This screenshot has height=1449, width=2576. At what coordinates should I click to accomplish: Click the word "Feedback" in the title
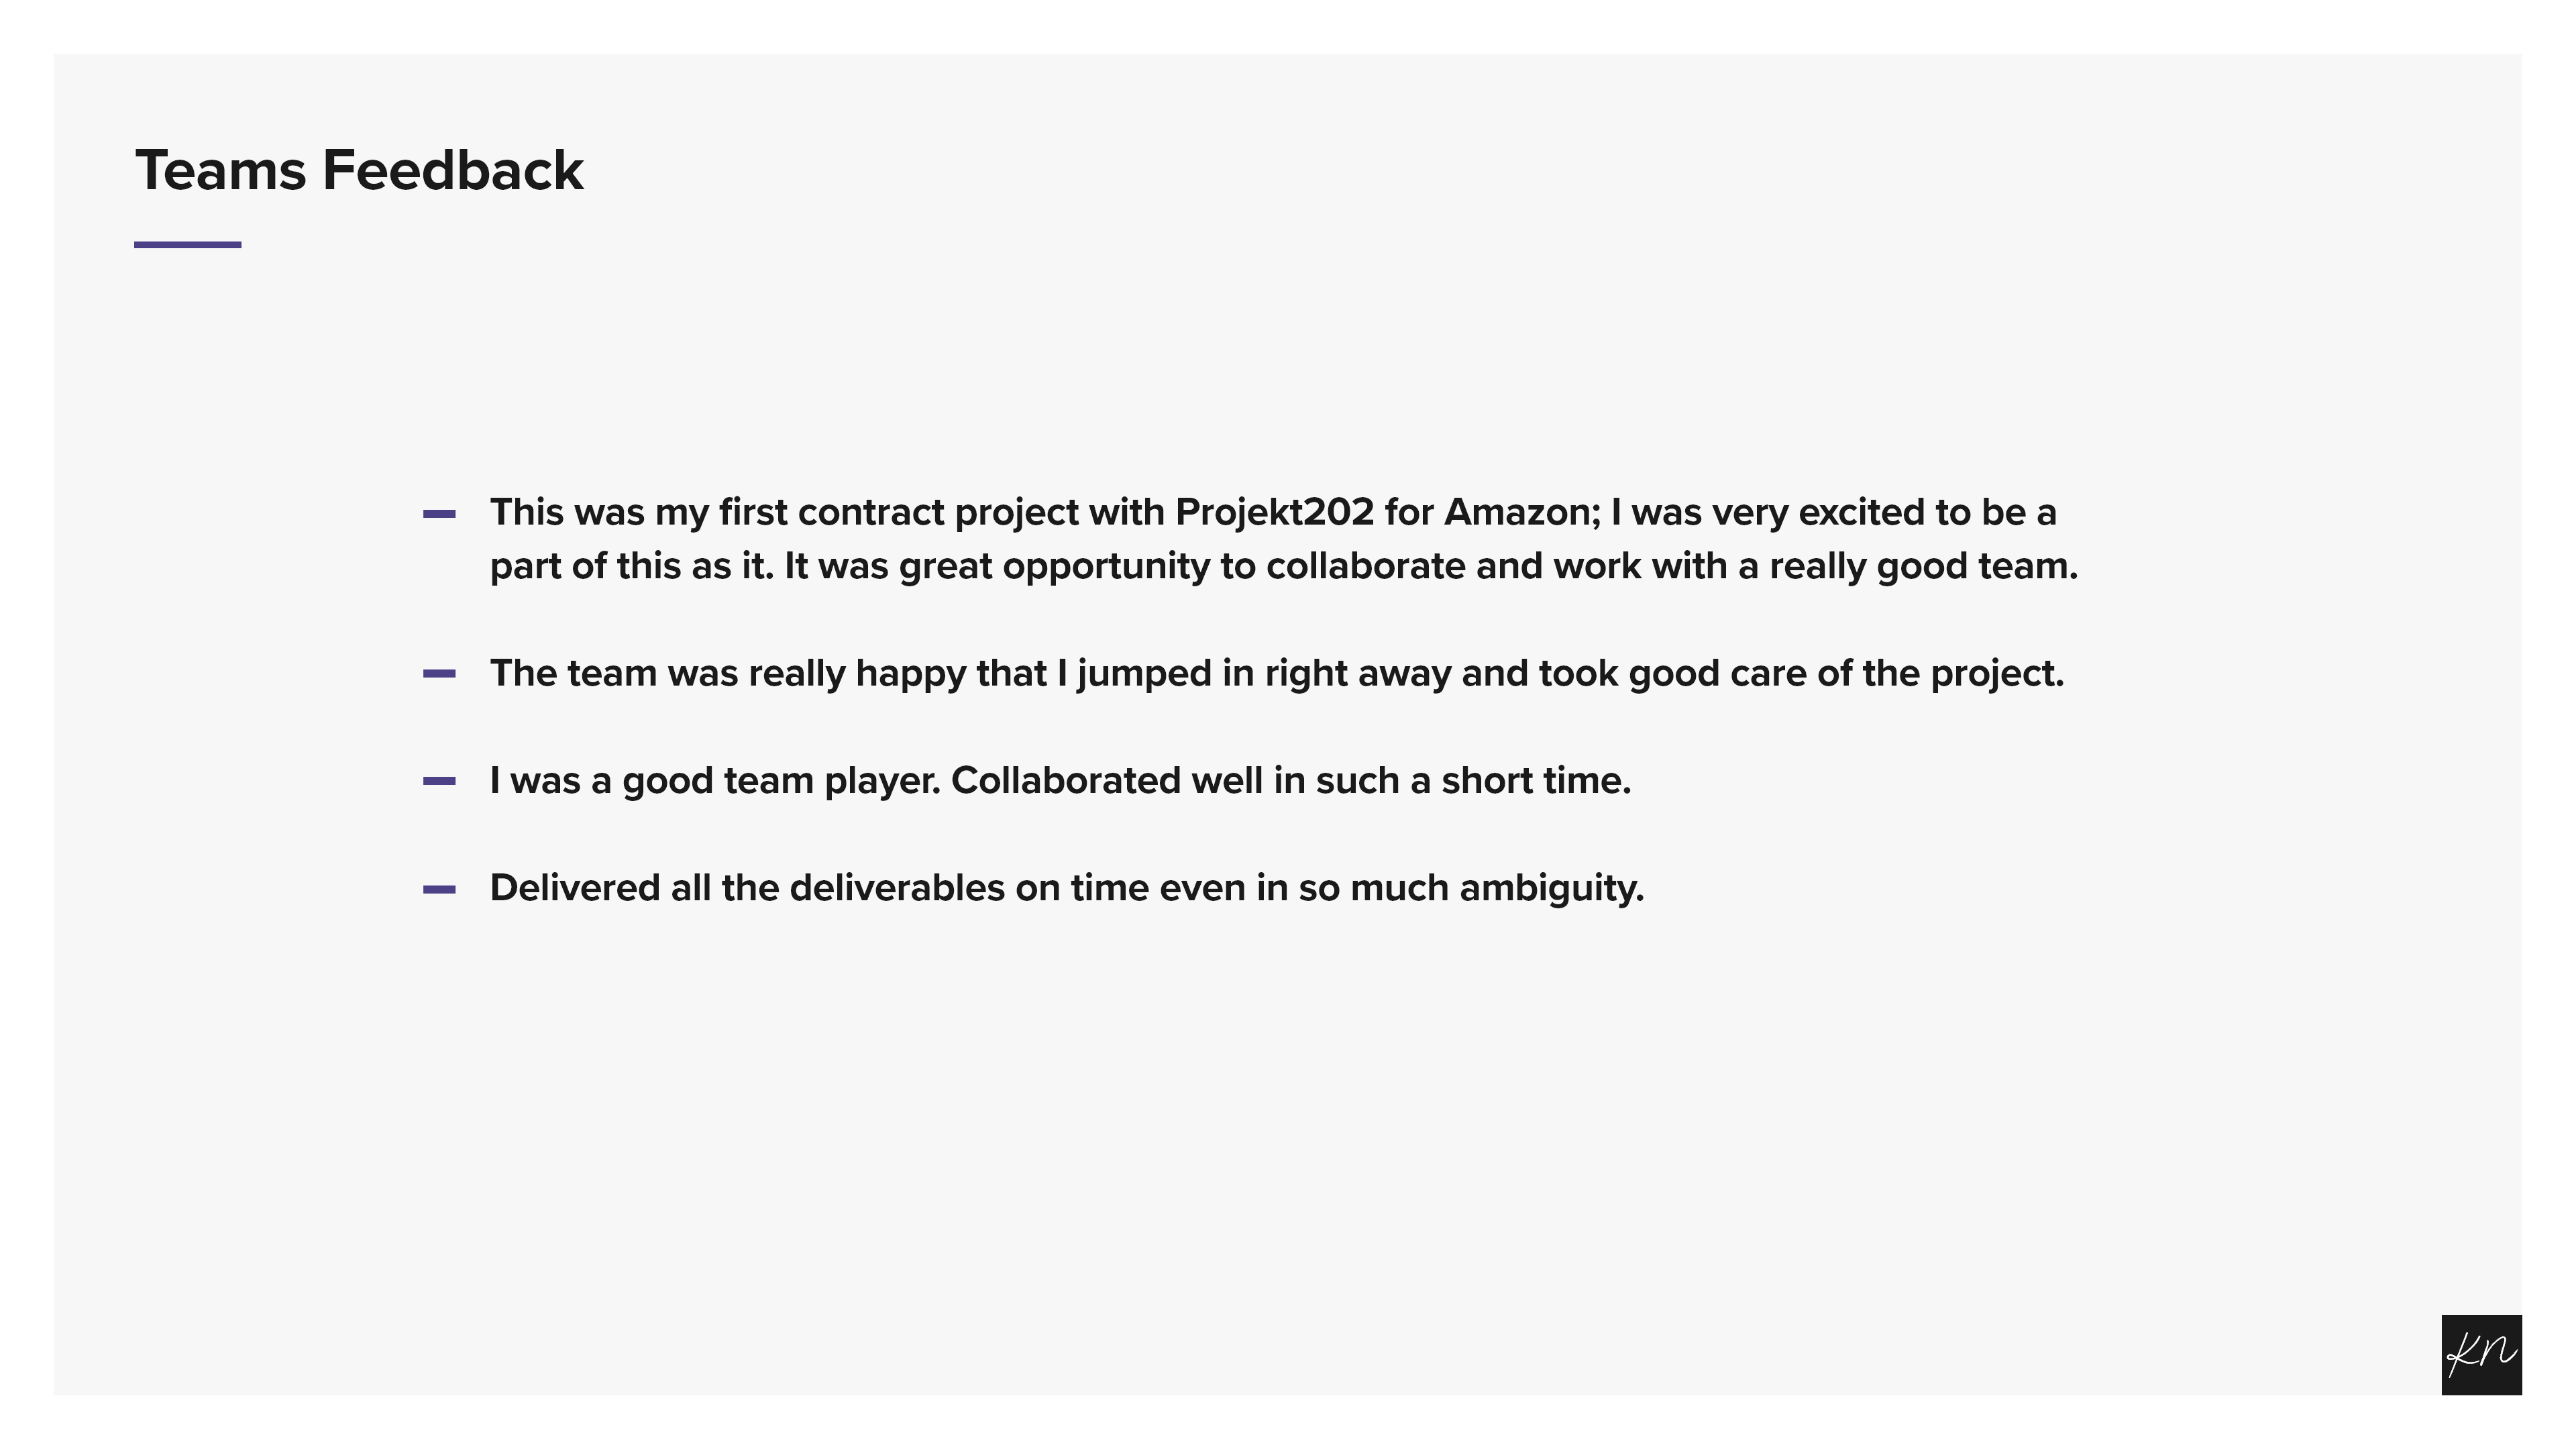[x=452, y=170]
